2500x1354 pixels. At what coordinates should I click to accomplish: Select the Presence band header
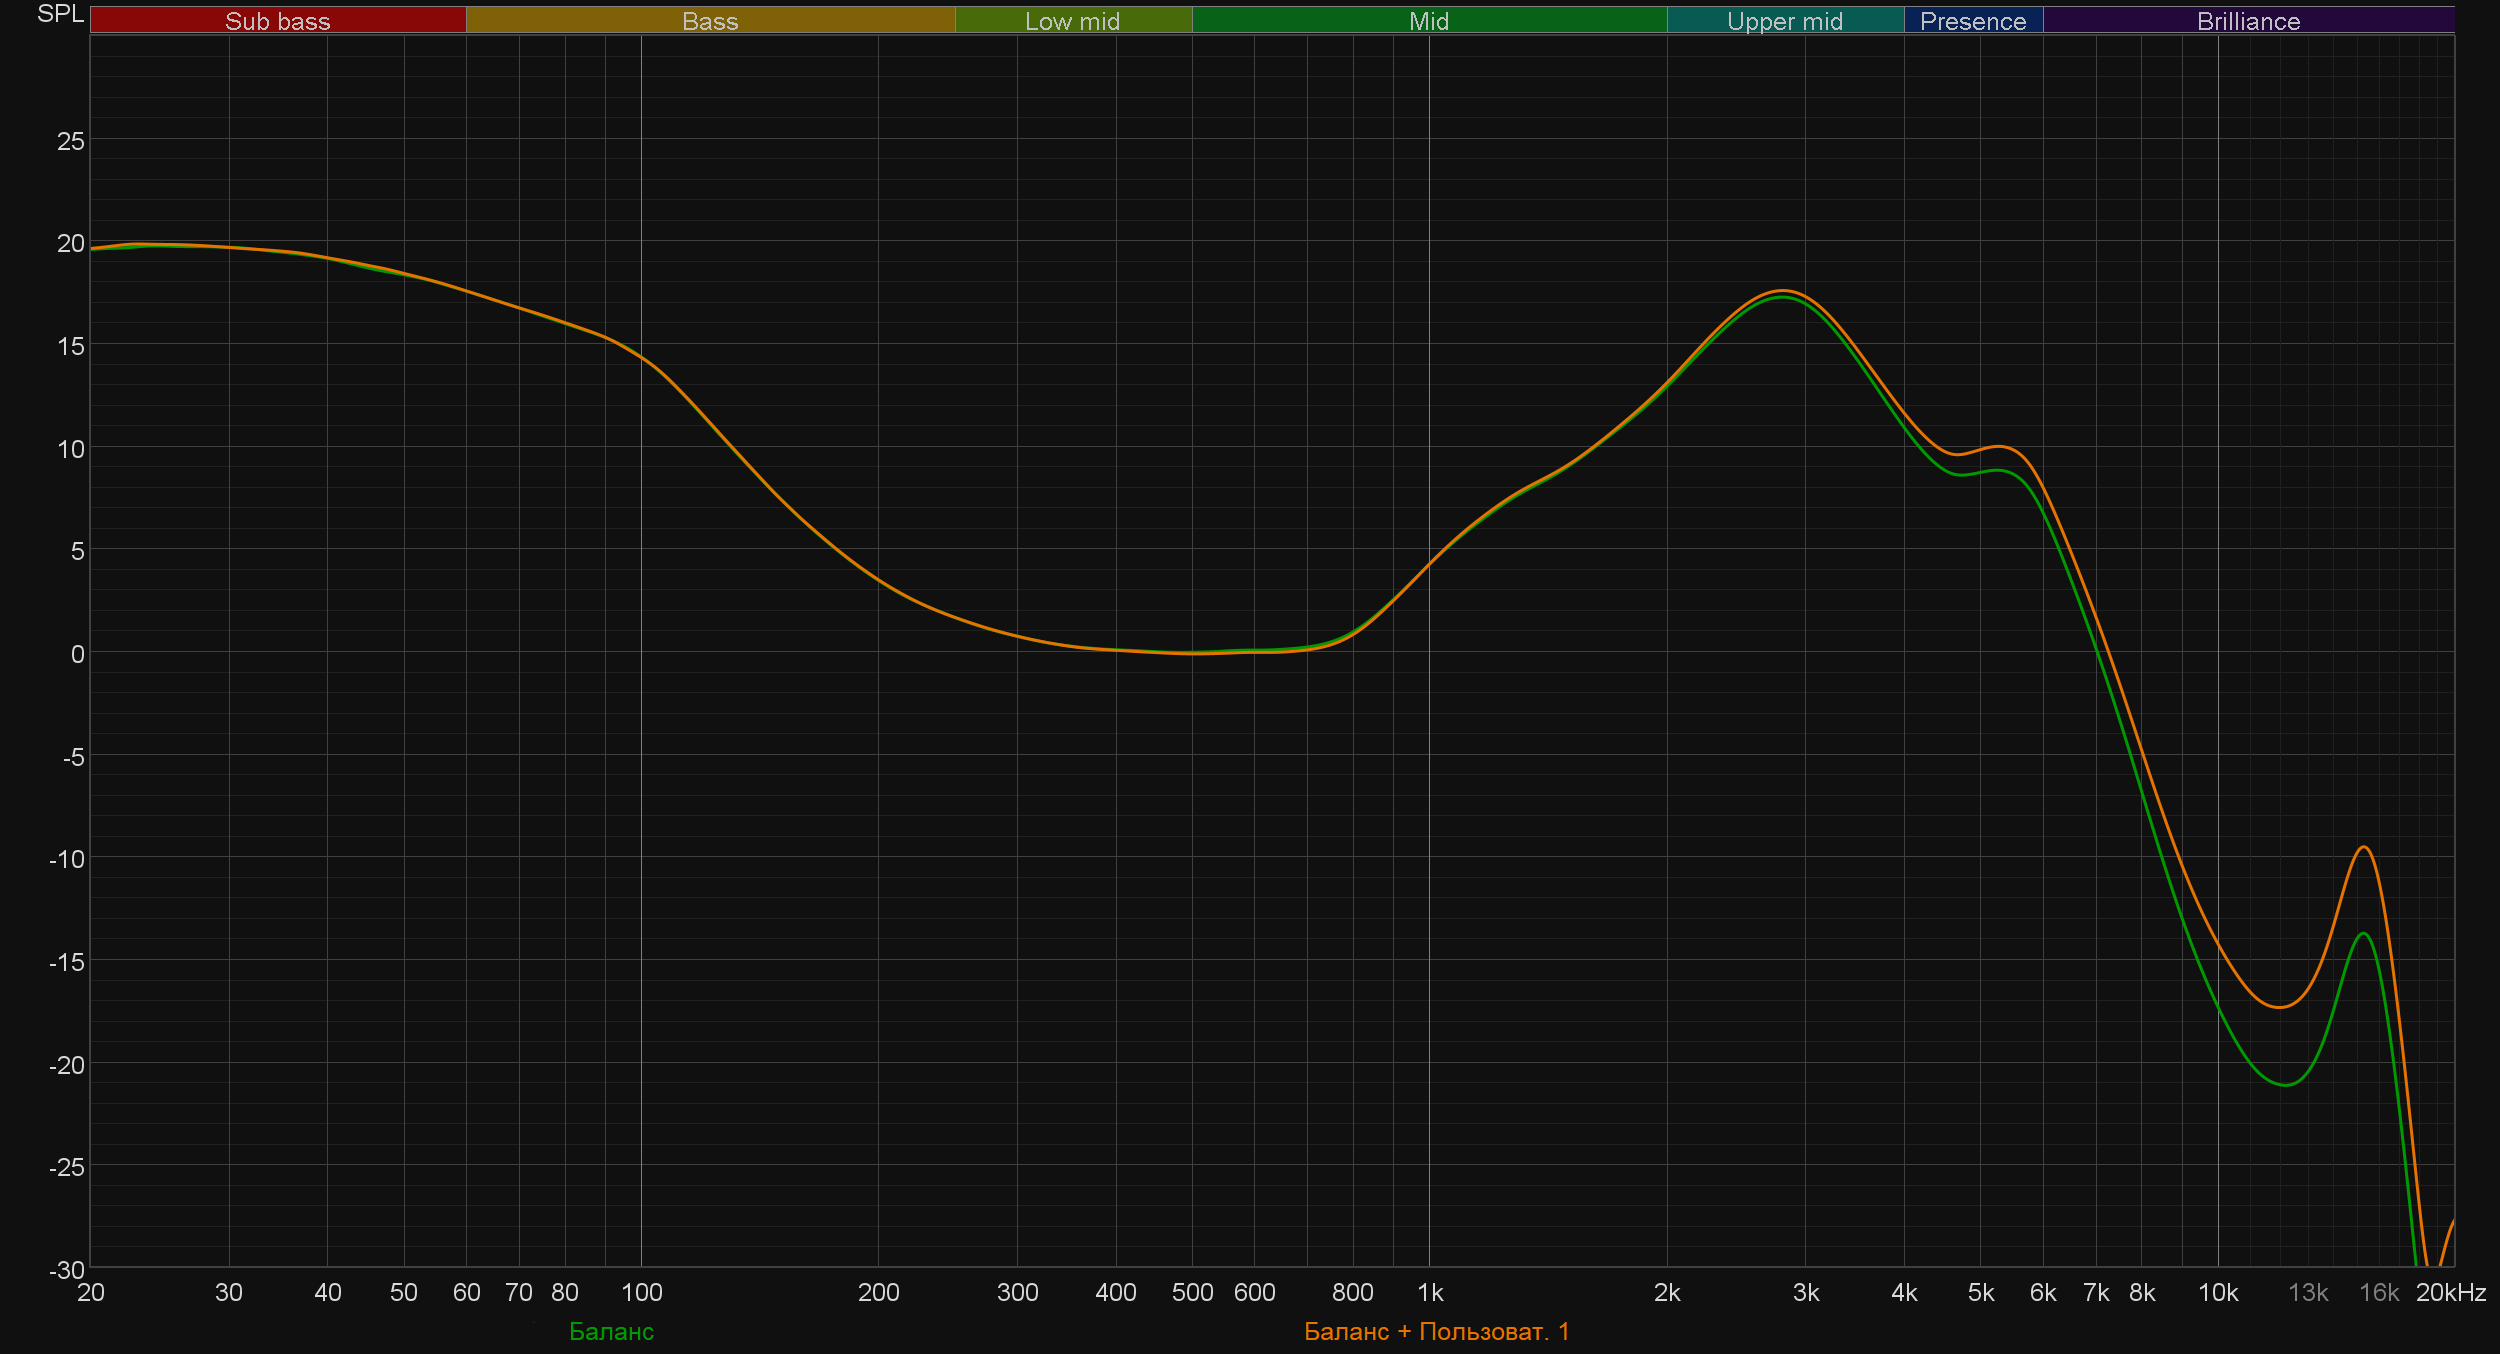click(1972, 21)
